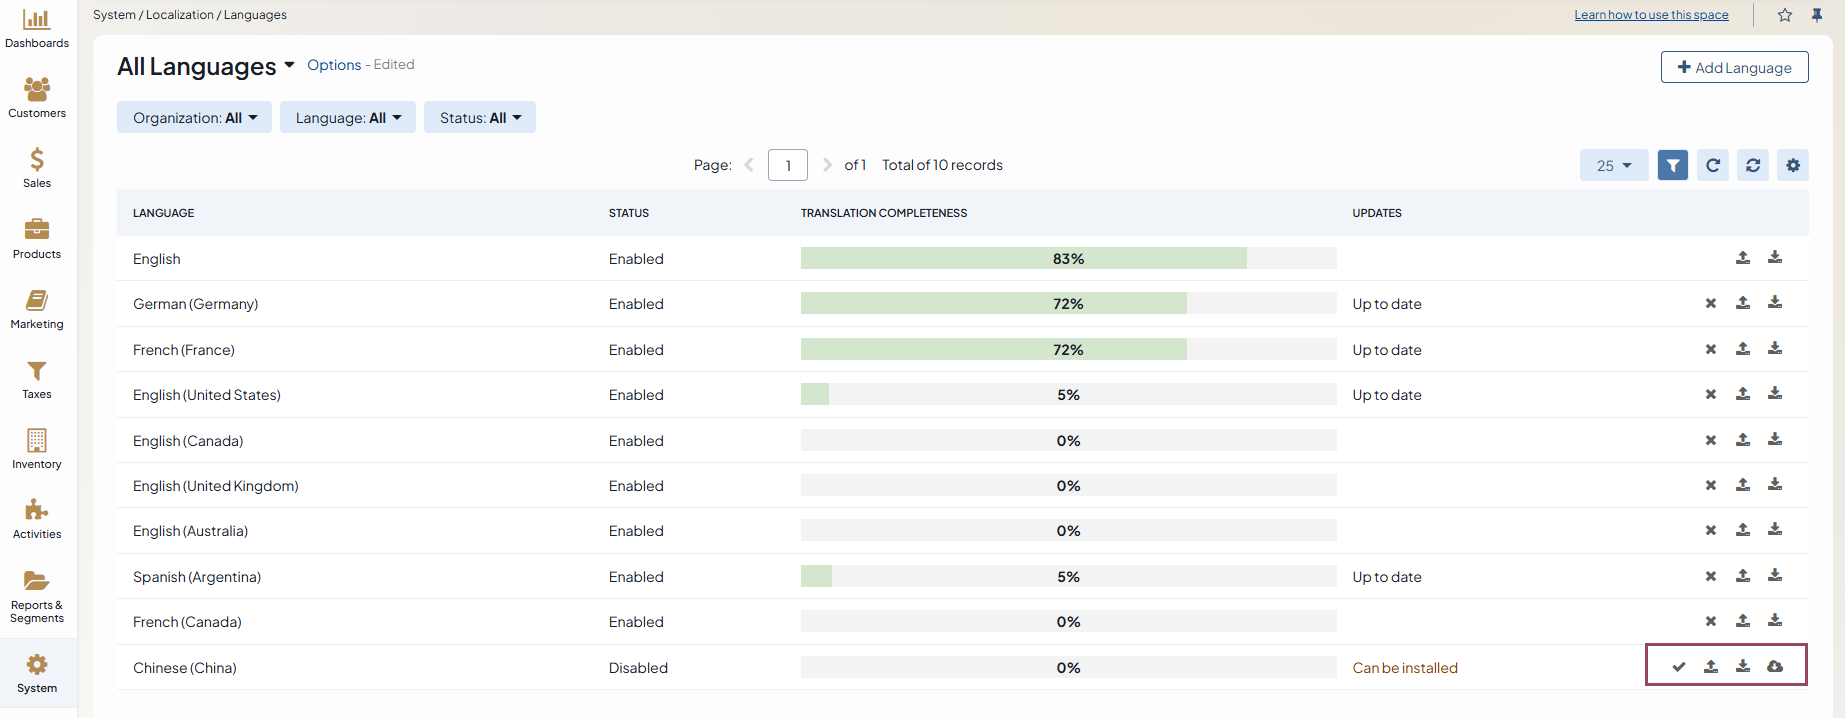1845x718 pixels.
Task: Click the grid reset double-arrow button
Action: [1753, 165]
